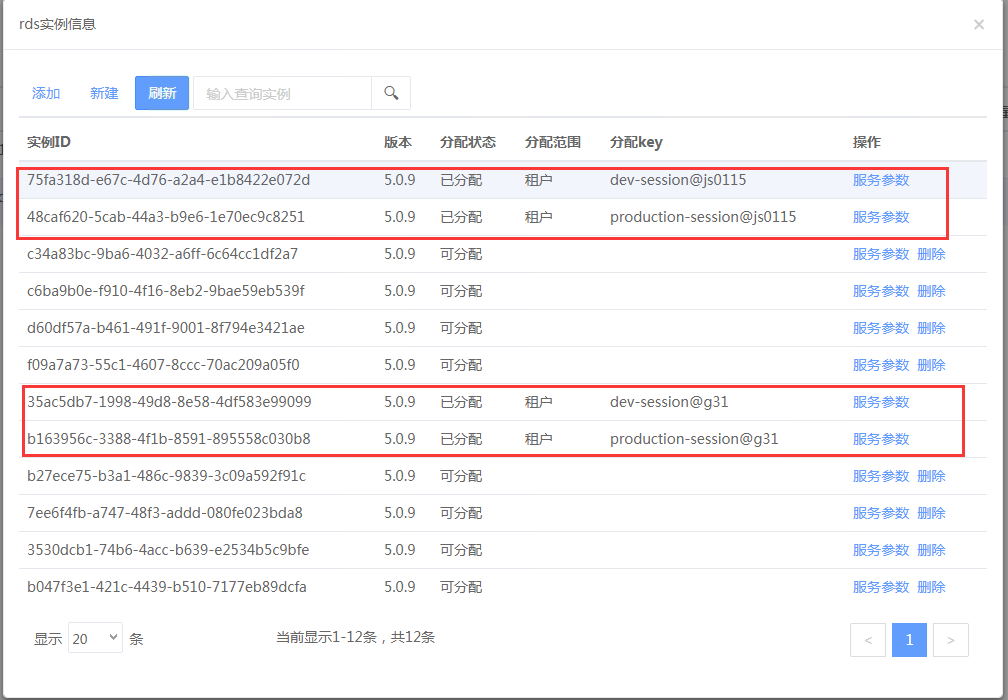Click the 刷新 button
The height and width of the screenshot is (700, 1008).
[162, 93]
